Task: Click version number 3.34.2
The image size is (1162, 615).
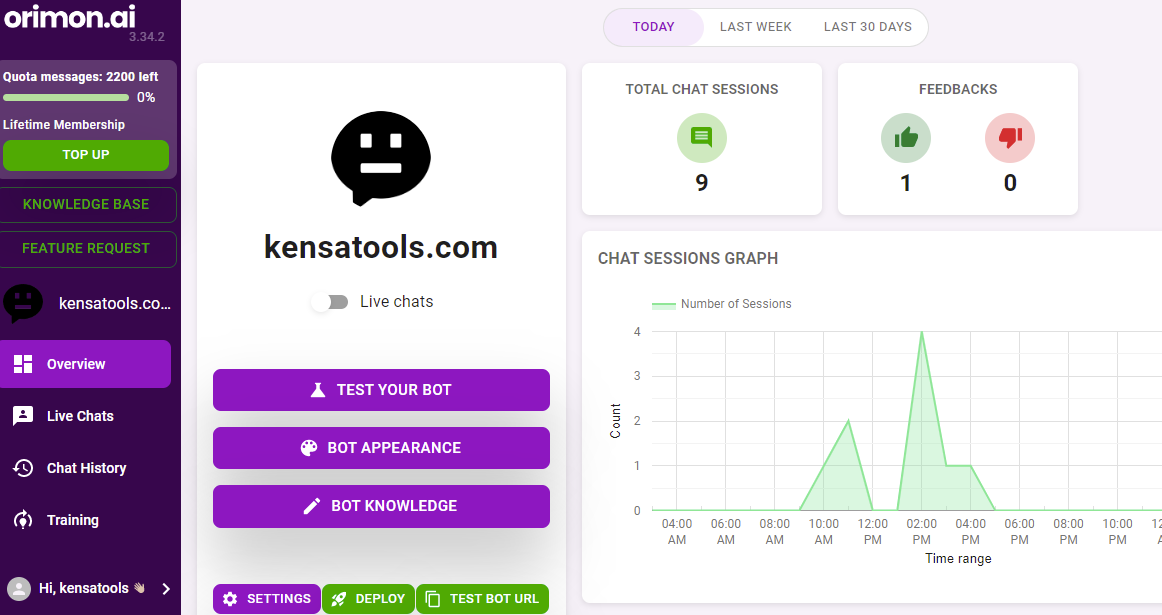Action: pos(147,37)
